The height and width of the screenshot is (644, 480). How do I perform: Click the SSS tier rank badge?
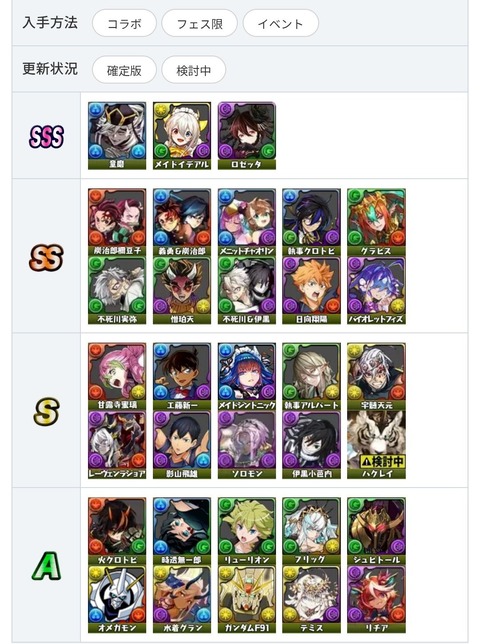[46, 136]
